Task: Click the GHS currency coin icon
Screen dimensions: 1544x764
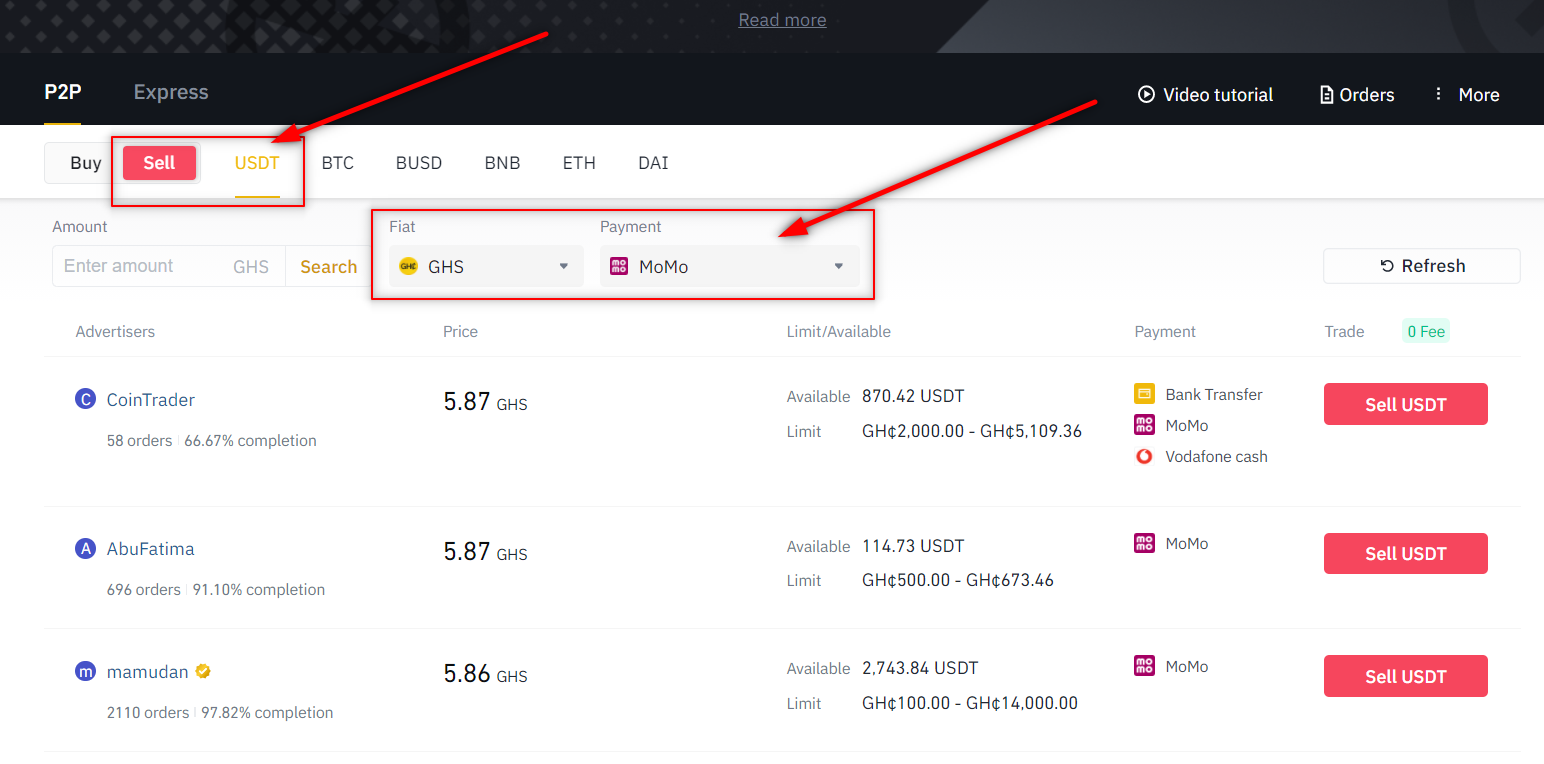Action: click(x=408, y=266)
